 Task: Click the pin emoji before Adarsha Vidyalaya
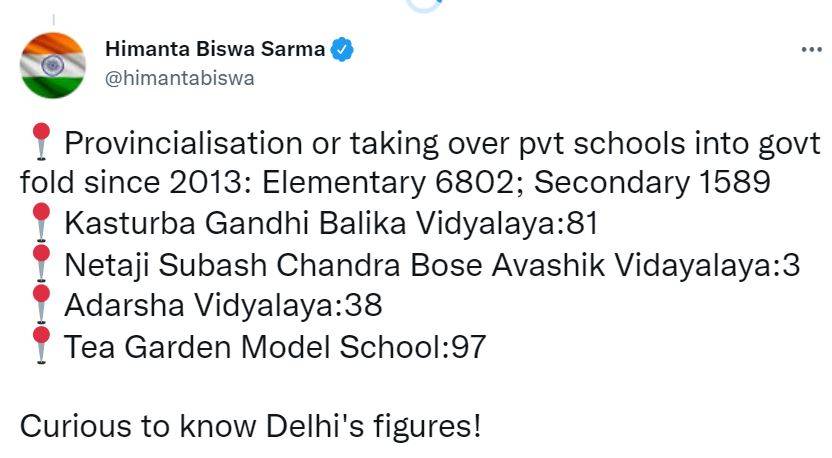pyautogui.click(x=39, y=305)
